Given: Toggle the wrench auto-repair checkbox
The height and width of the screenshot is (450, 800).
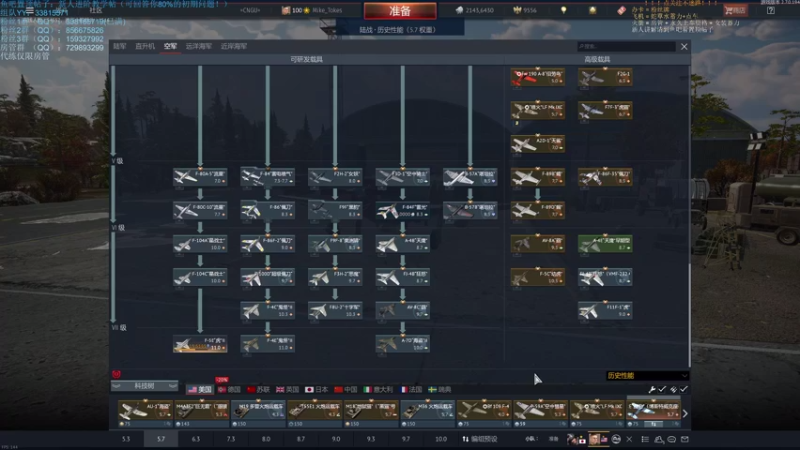Looking at the screenshot, I should coord(662,389).
